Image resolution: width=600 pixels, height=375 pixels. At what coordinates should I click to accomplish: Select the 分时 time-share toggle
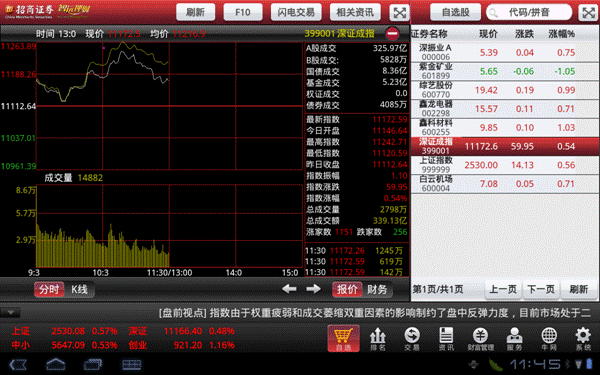pos(49,289)
